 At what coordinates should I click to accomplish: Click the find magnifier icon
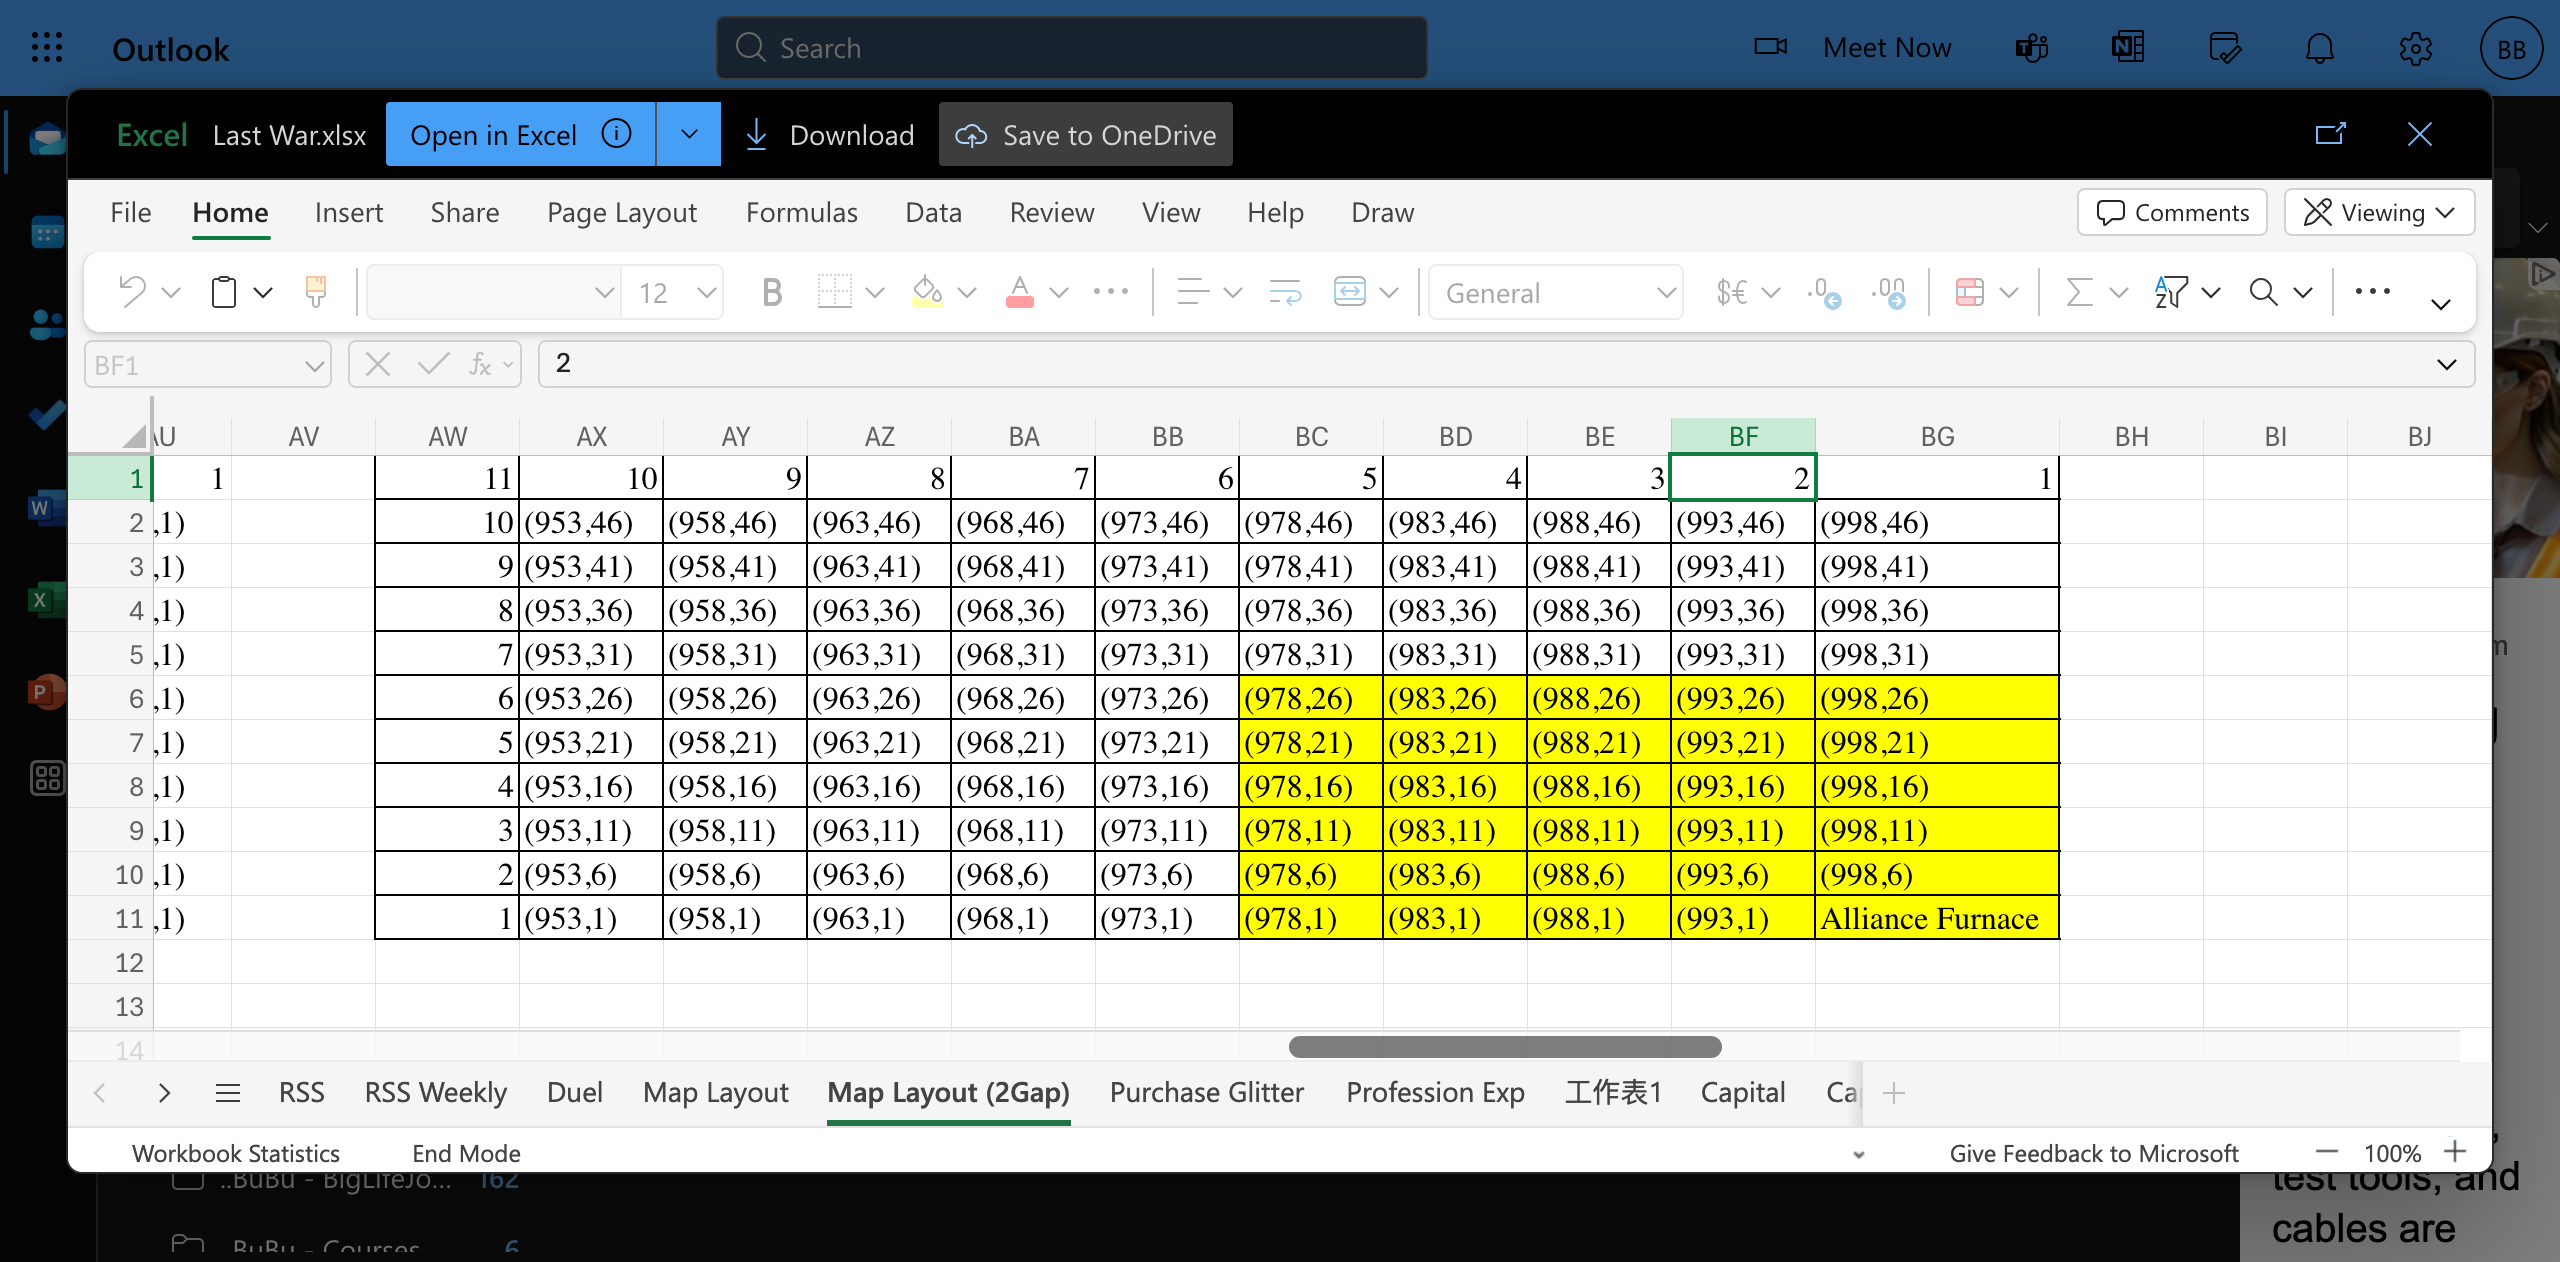coord(2264,292)
